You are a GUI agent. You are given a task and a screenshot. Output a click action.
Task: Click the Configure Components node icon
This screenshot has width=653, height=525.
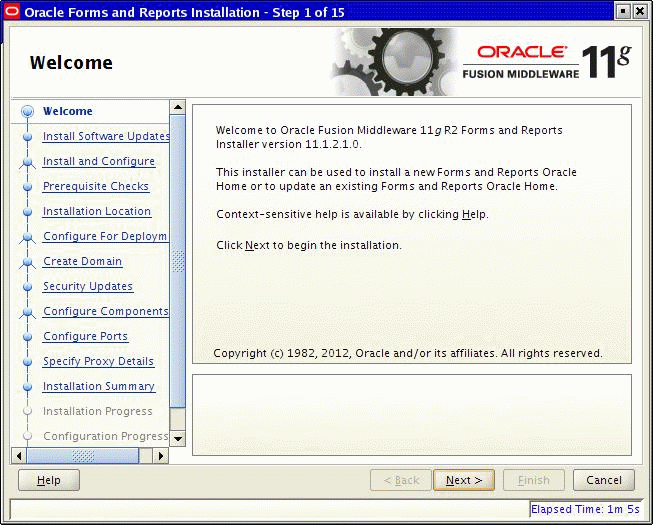click(x=27, y=312)
